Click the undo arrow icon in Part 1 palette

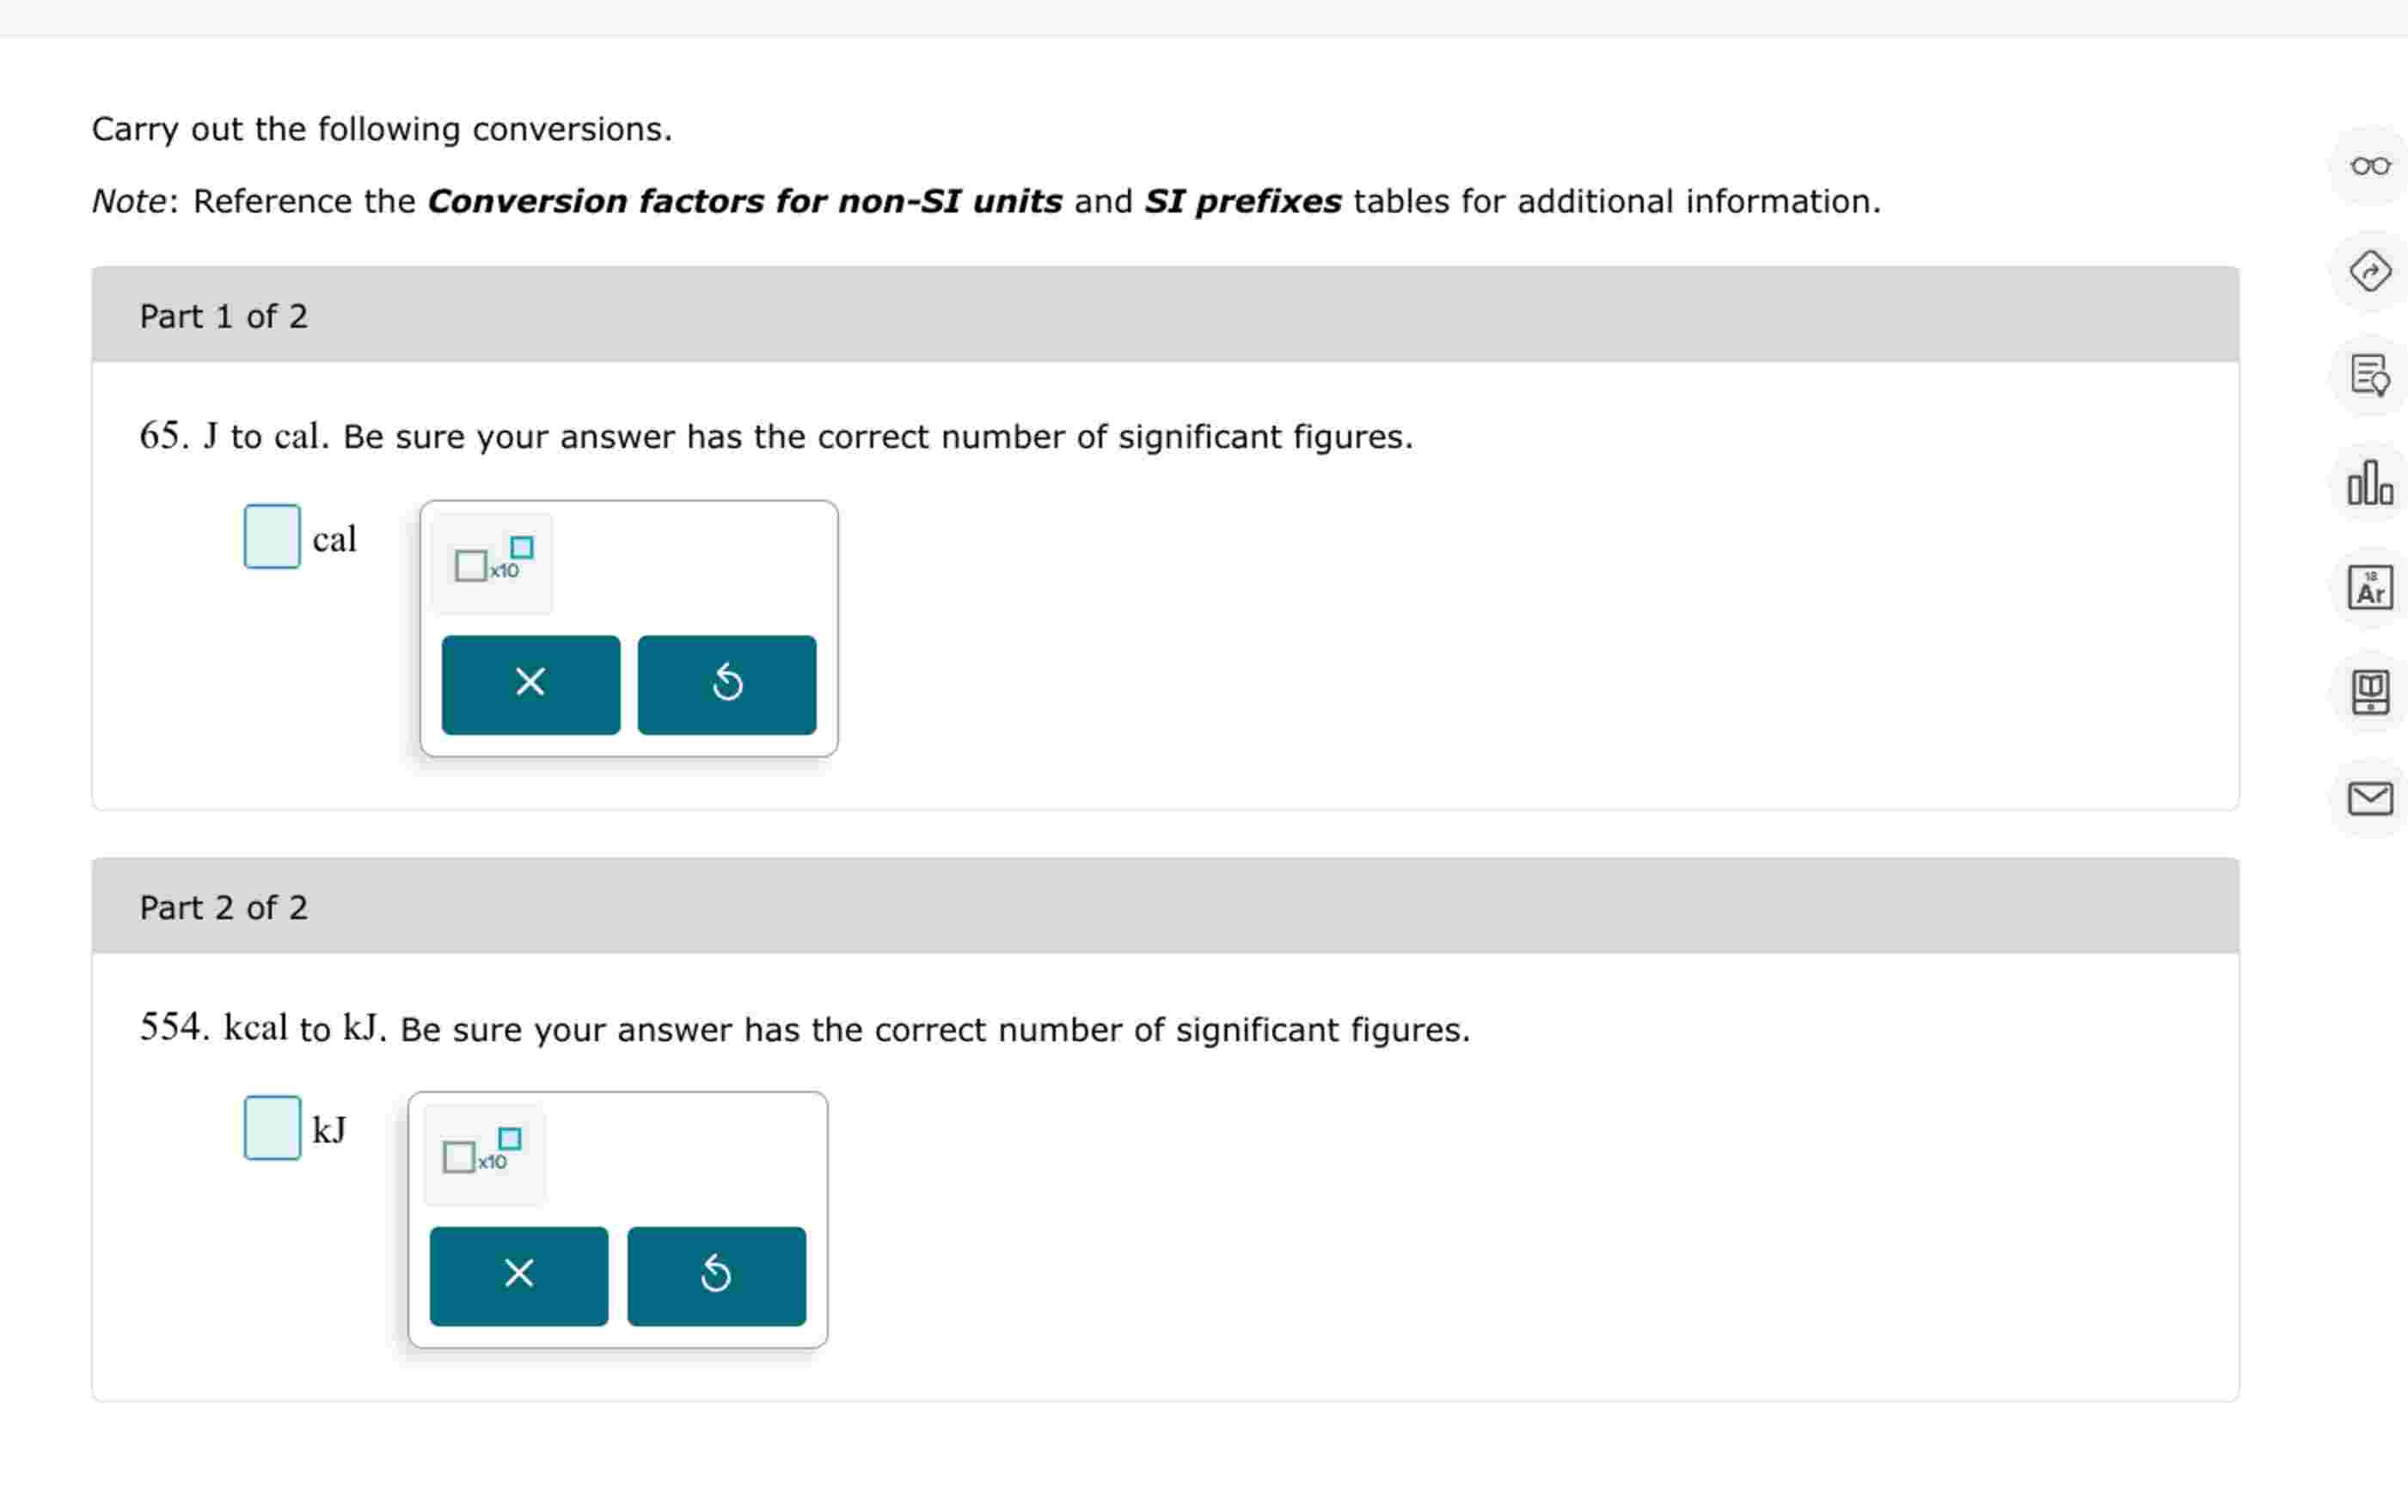click(x=727, y=684)
